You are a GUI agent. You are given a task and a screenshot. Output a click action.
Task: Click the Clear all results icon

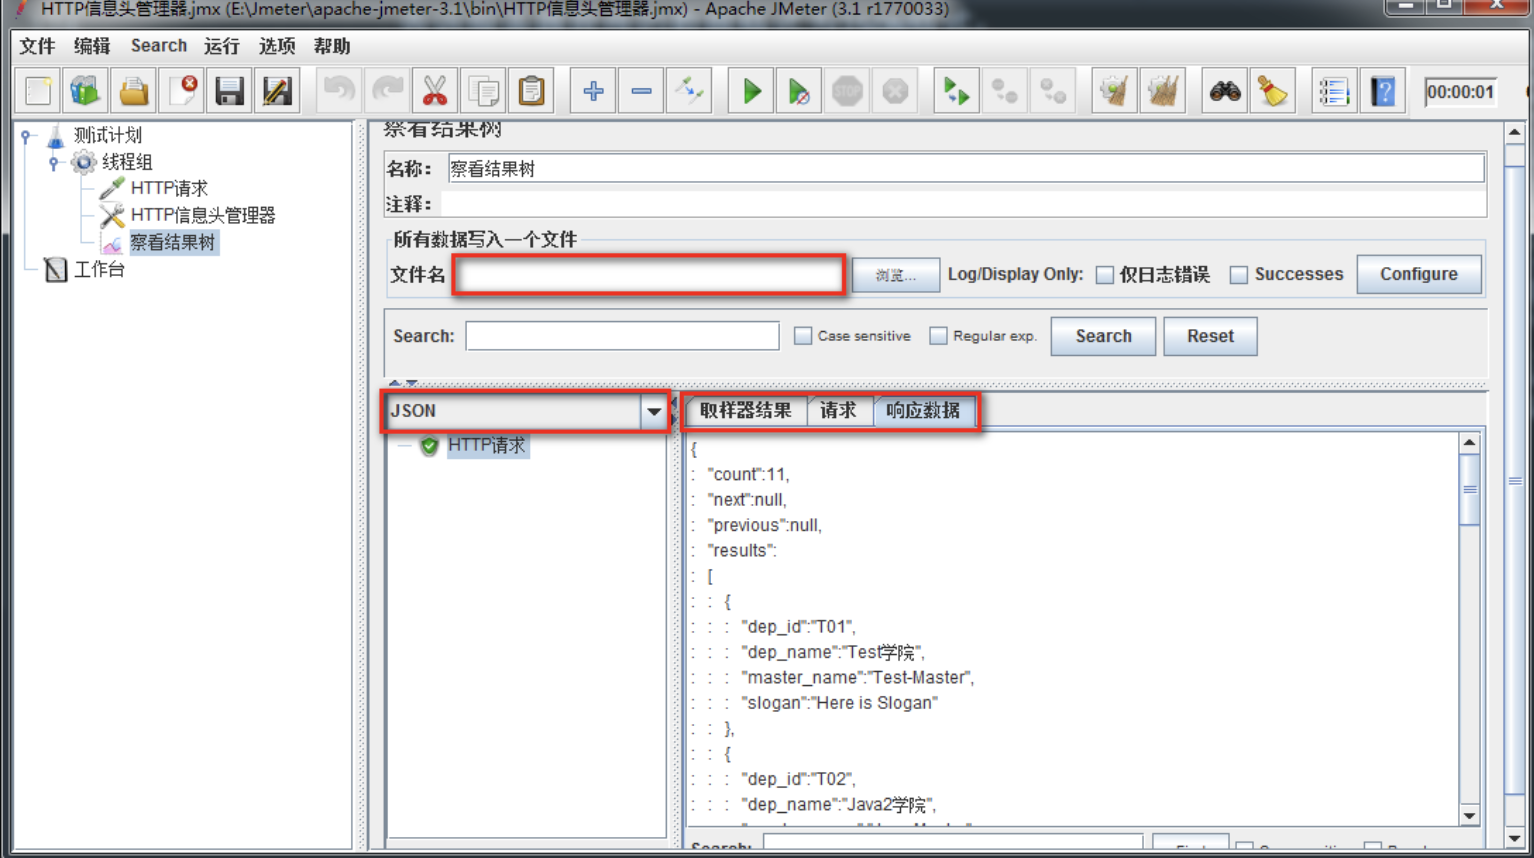[1163, 92]
